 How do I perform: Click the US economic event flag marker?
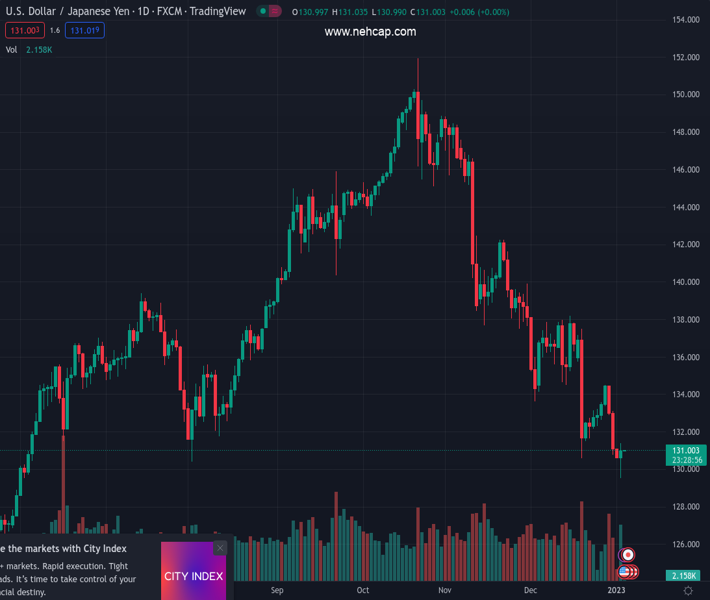tap(624, 572)
